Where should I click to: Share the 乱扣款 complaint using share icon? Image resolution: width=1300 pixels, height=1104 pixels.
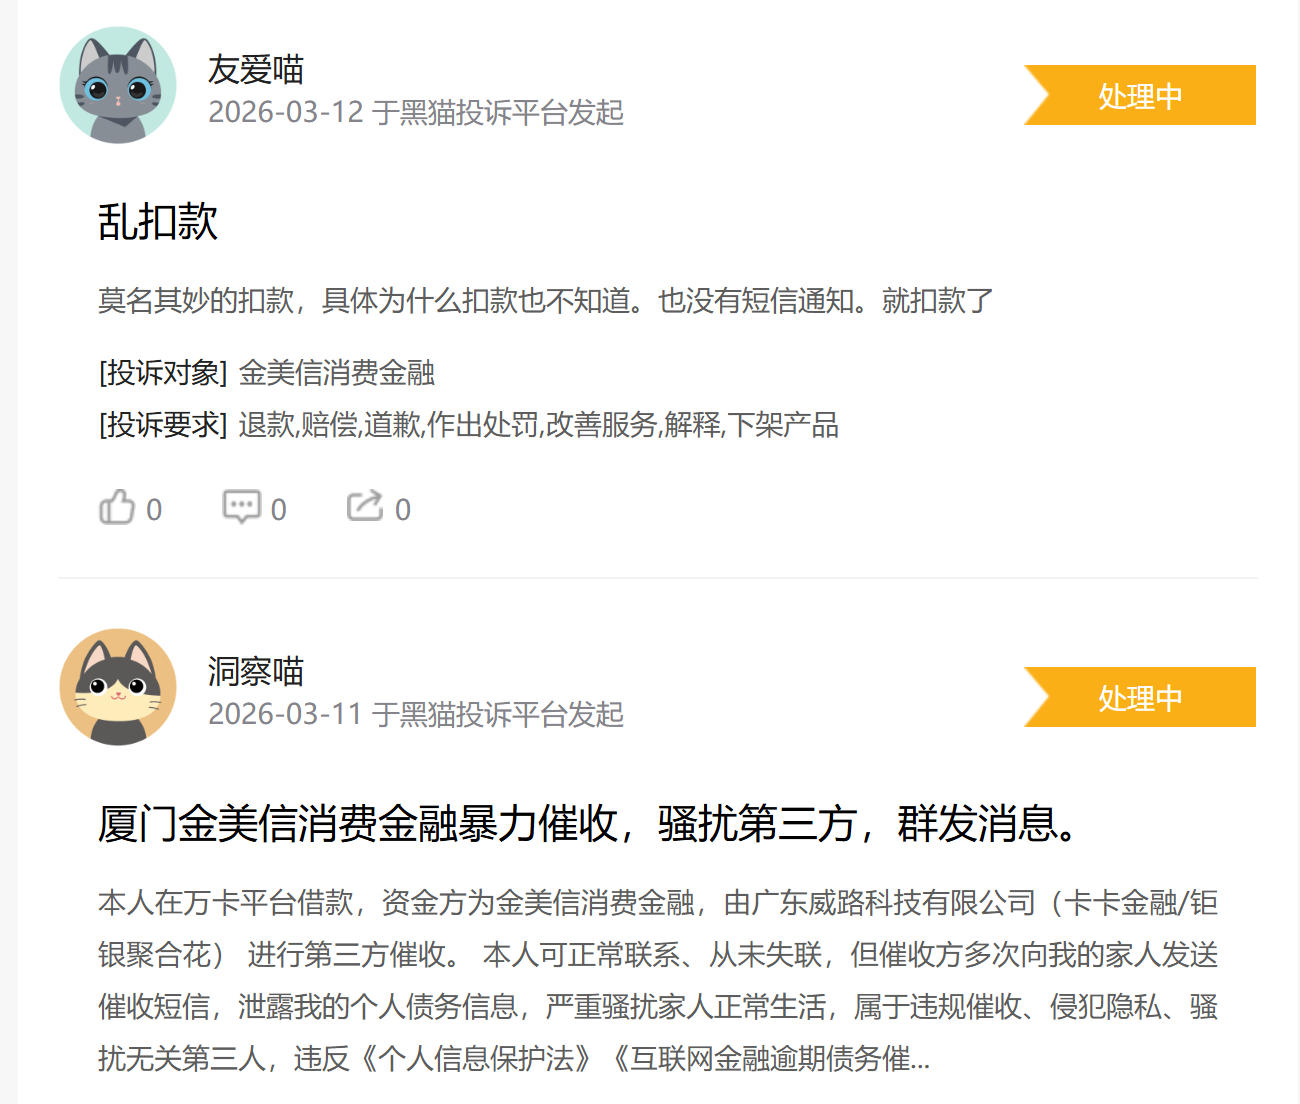pyautogui.click(x=365, y=506)
